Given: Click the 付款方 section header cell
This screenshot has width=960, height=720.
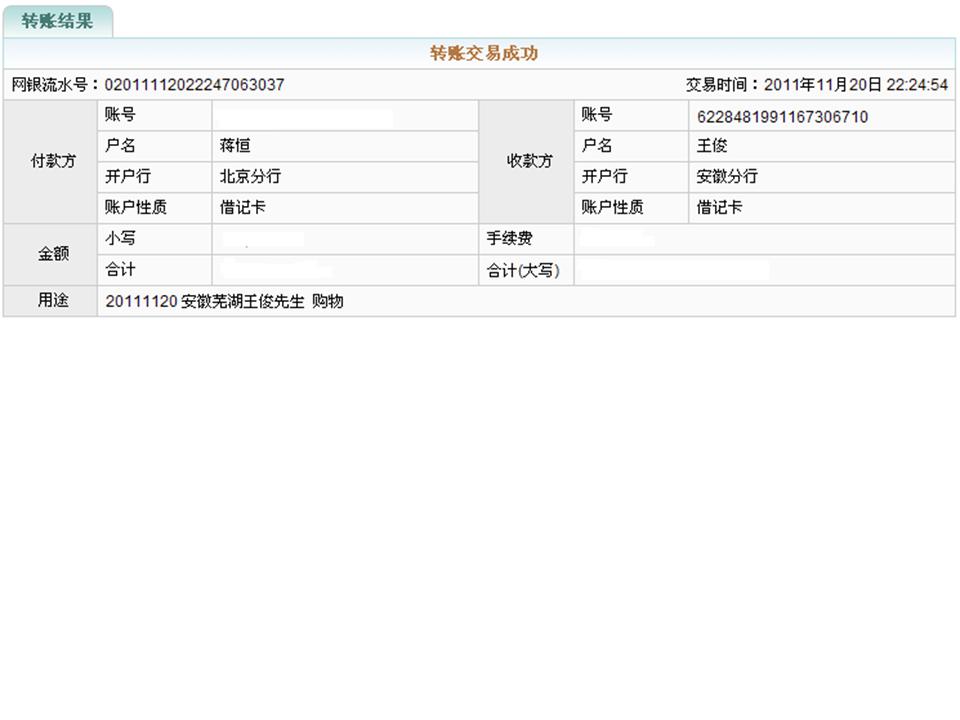Looking at the screenshot, I should [52, 162].
